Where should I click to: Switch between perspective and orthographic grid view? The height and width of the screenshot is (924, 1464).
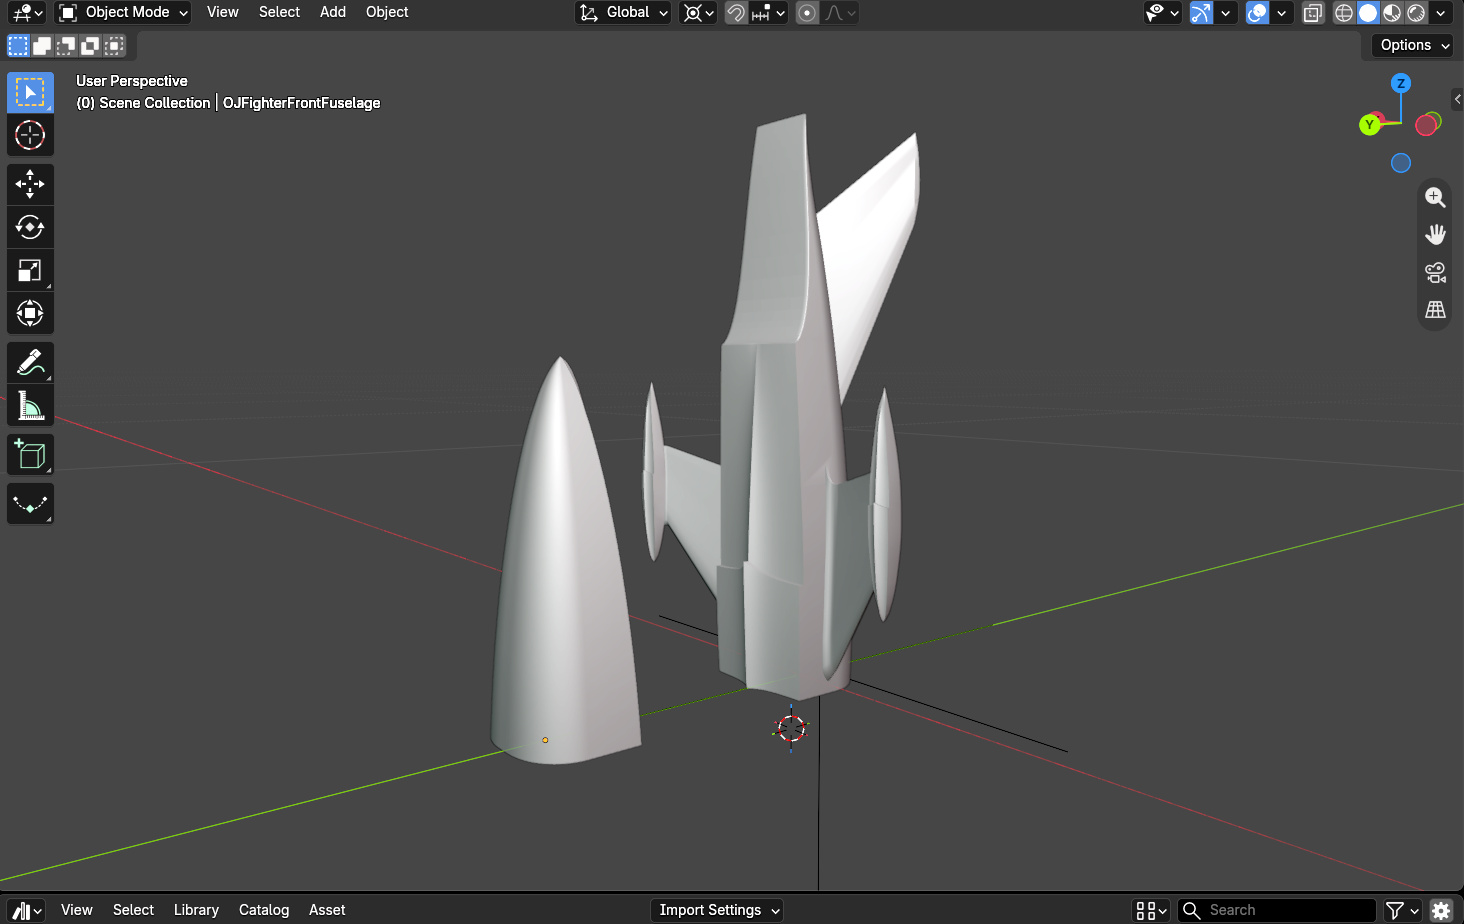(x=1435, y=310)
